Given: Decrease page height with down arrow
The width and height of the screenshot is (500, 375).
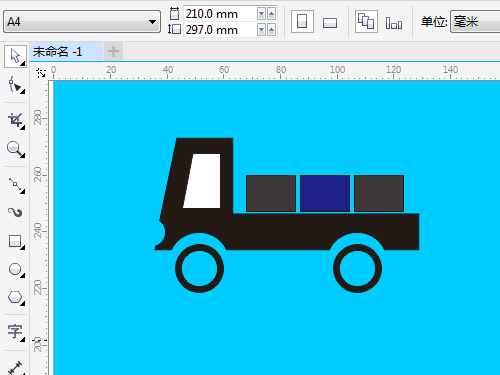Looking at the screenshot, I should tap(262, 30).
